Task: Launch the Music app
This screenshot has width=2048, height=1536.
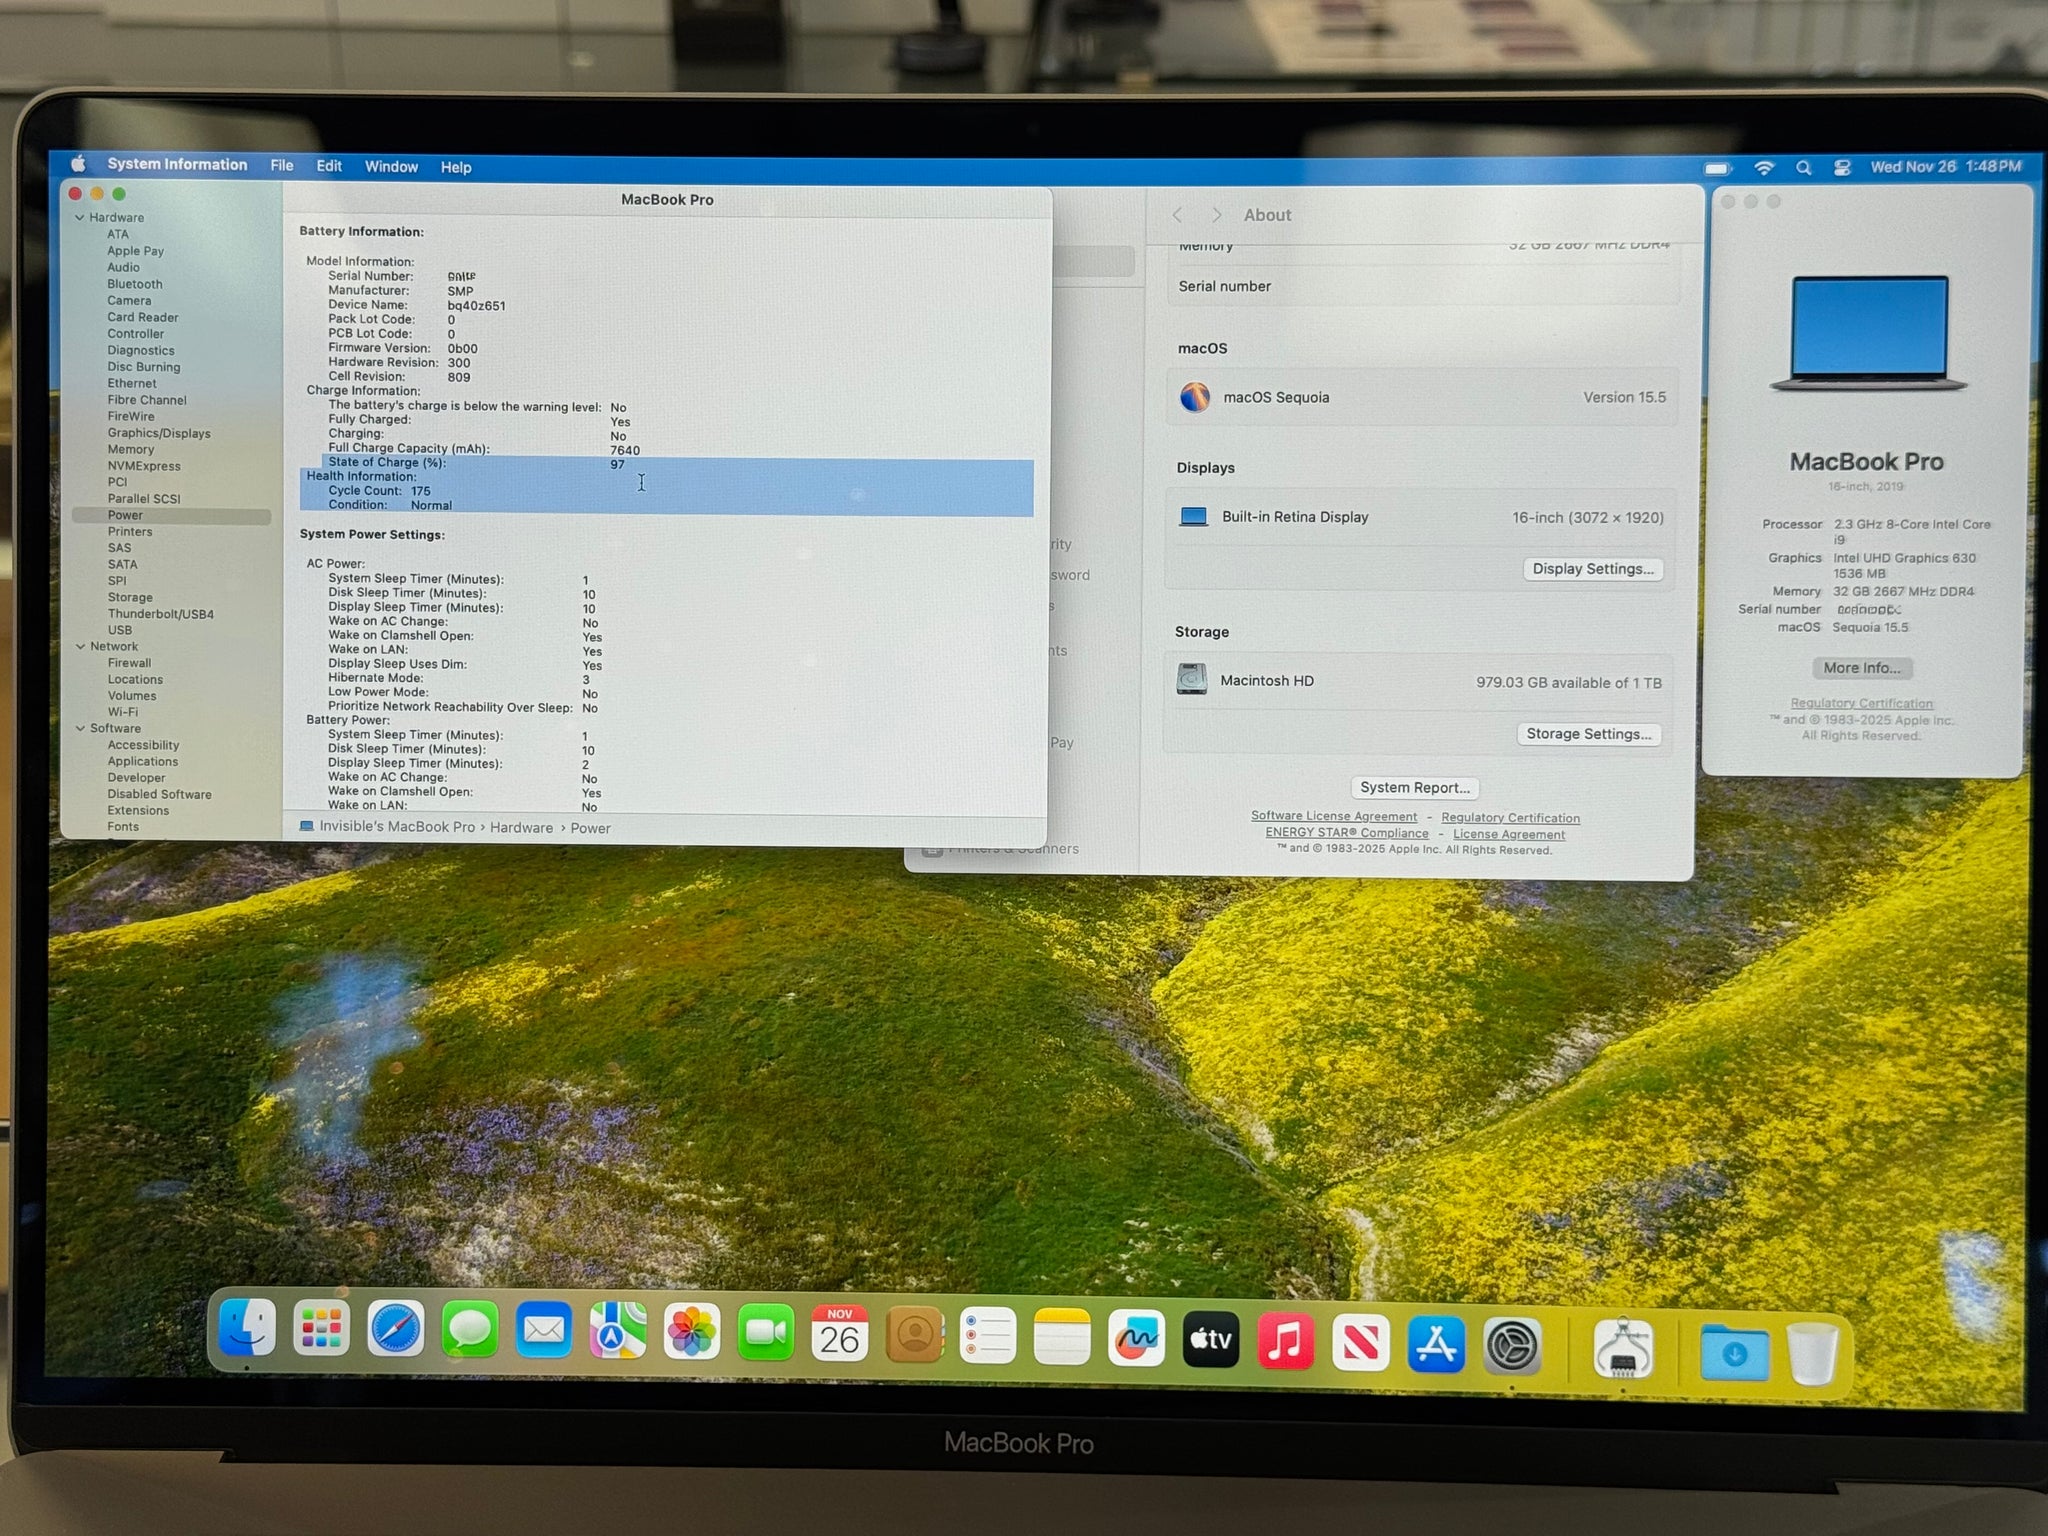Action: 1285,1341
